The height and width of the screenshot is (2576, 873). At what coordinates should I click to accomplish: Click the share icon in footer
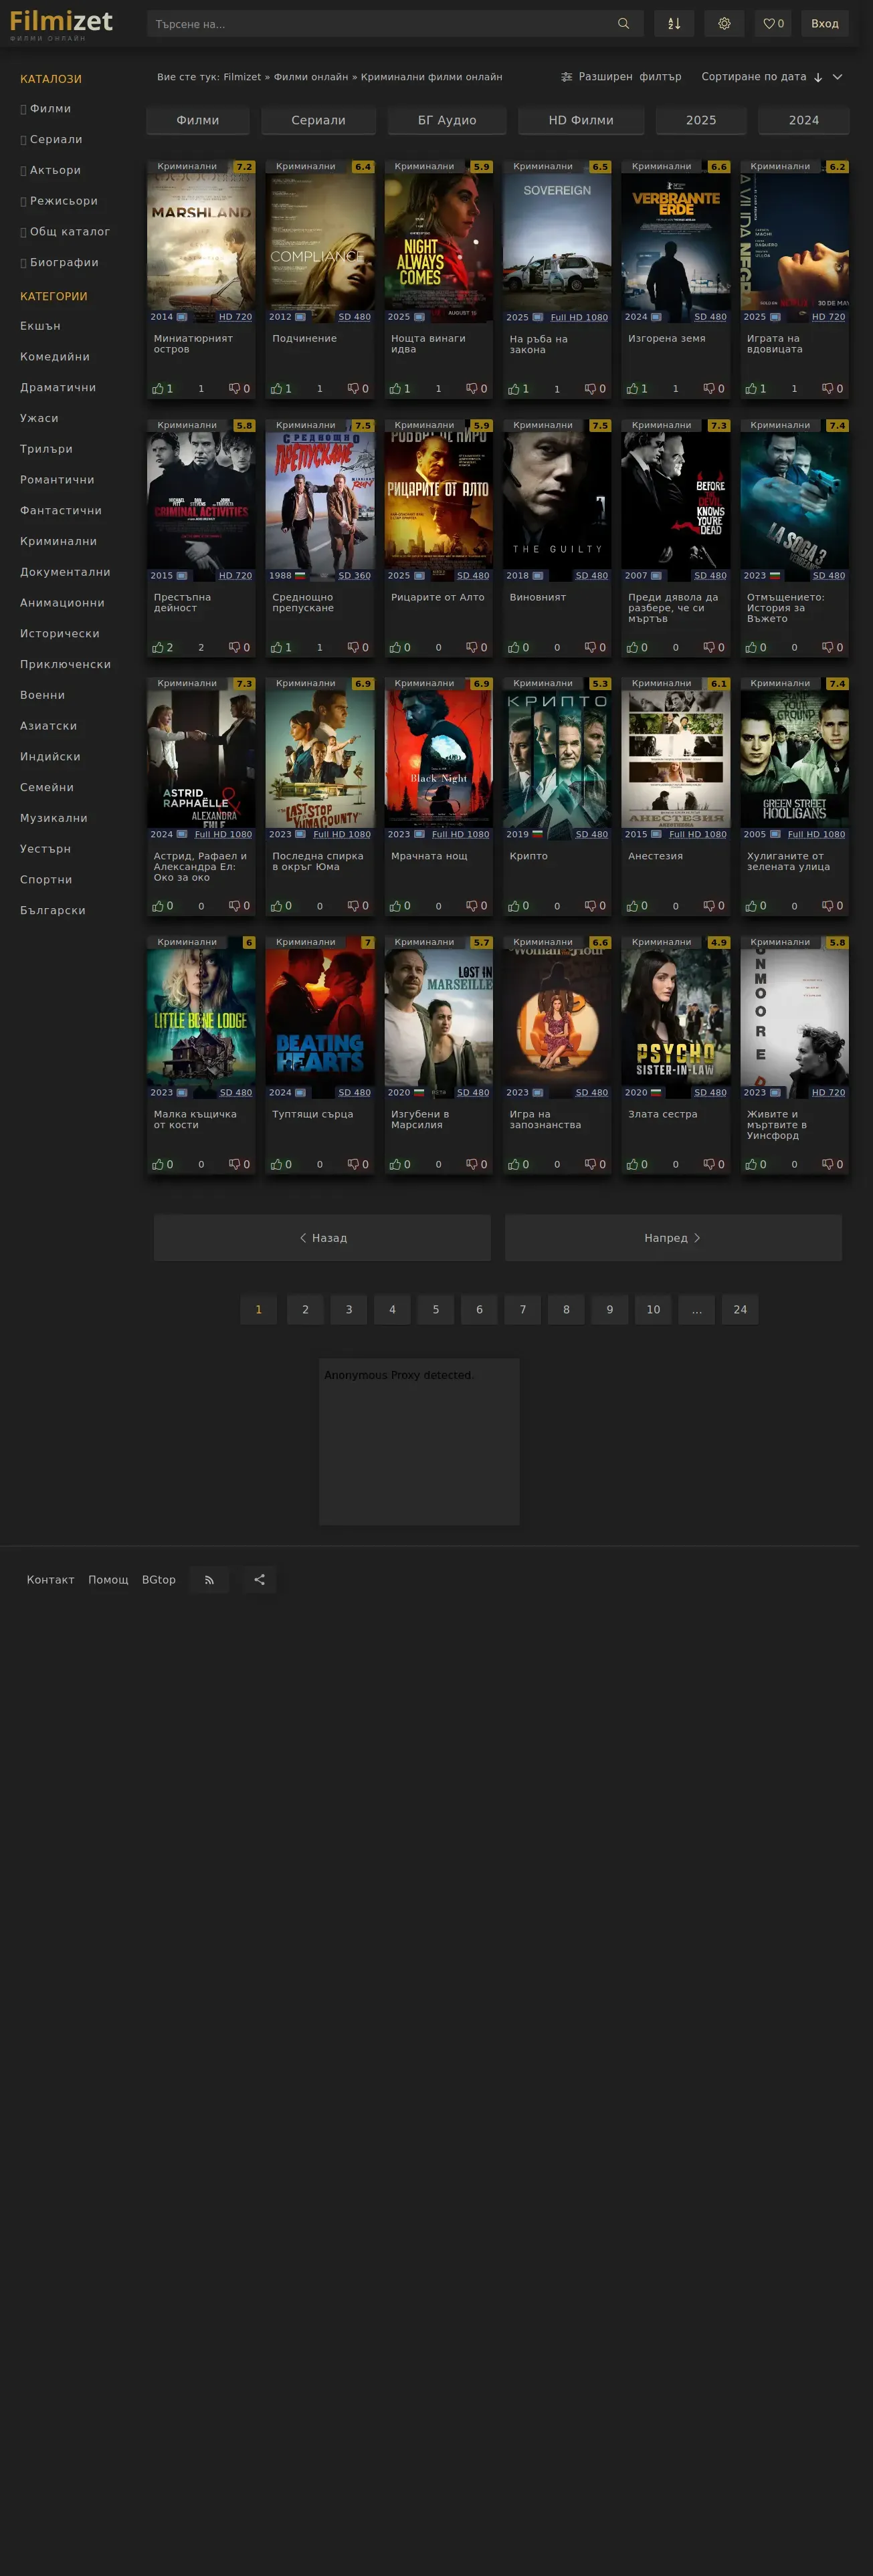click(259, 1580)
